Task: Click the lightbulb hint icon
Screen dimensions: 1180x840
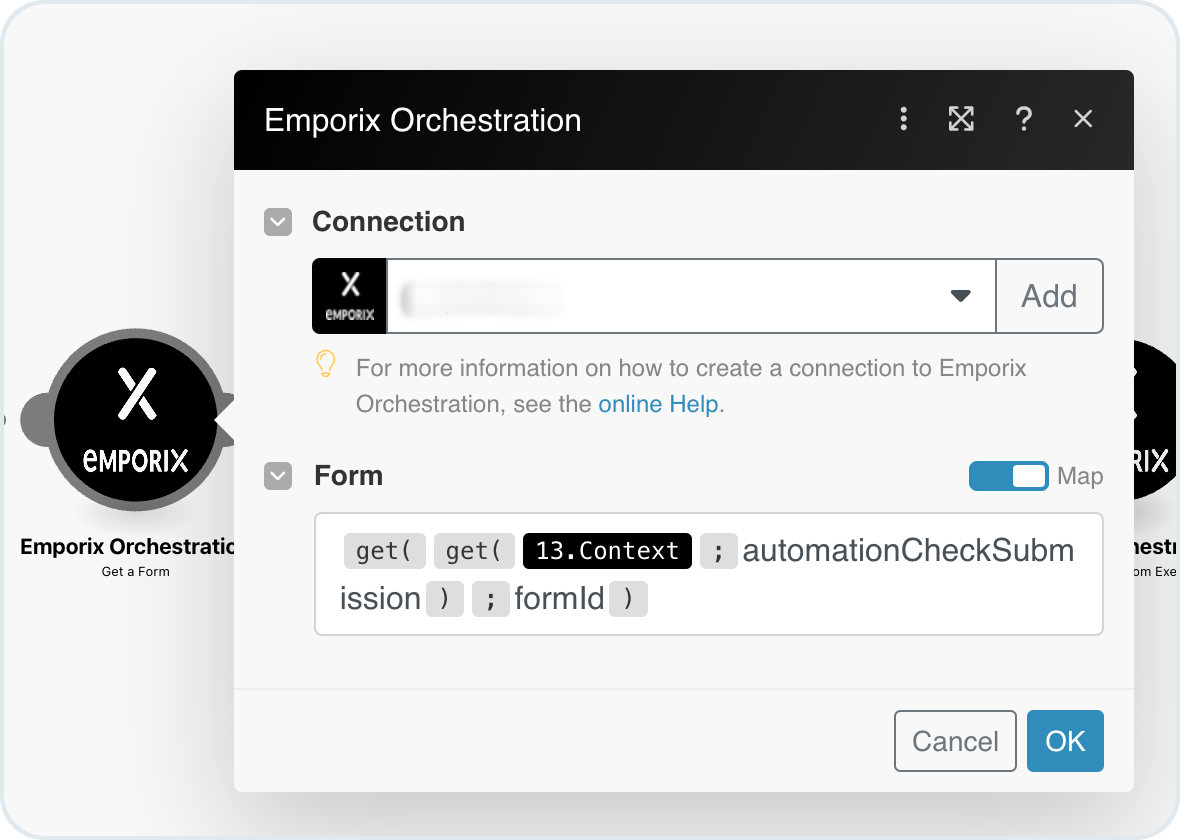Action: pos(325,364)
